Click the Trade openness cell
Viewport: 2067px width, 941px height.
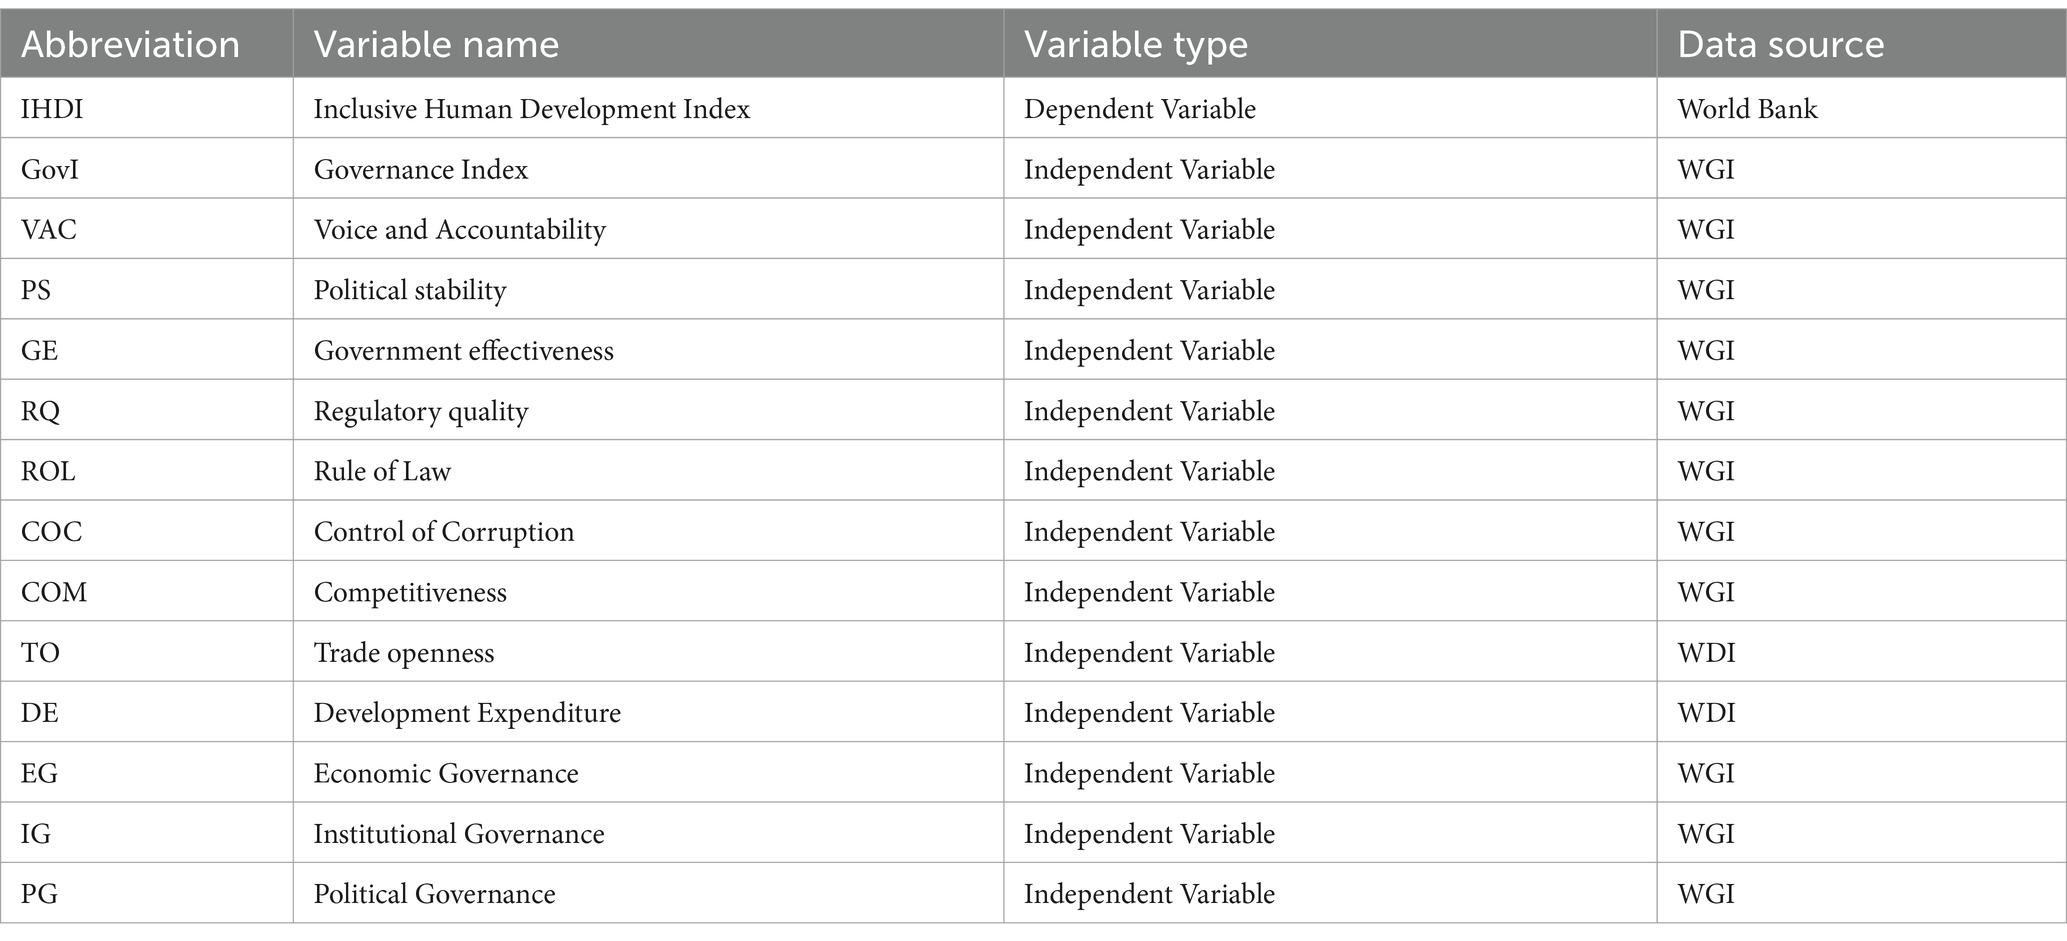648,652
